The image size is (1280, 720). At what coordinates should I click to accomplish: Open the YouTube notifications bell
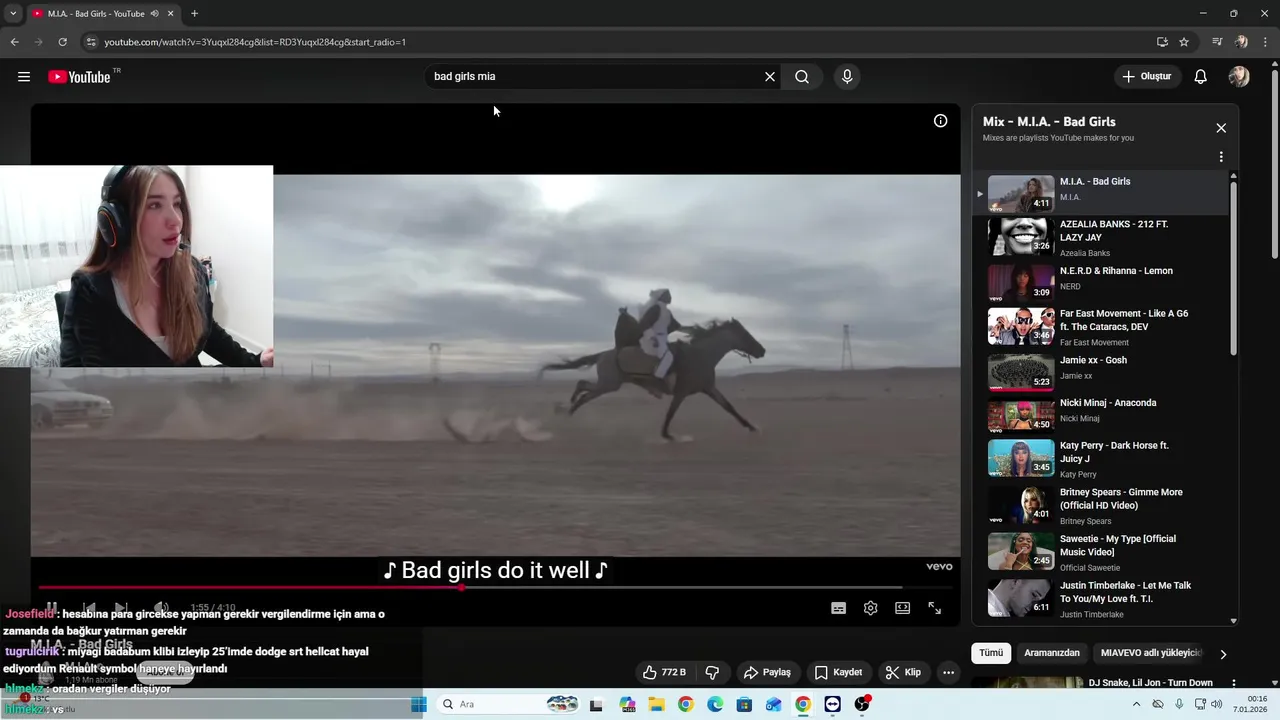(x=1201, y=77)
